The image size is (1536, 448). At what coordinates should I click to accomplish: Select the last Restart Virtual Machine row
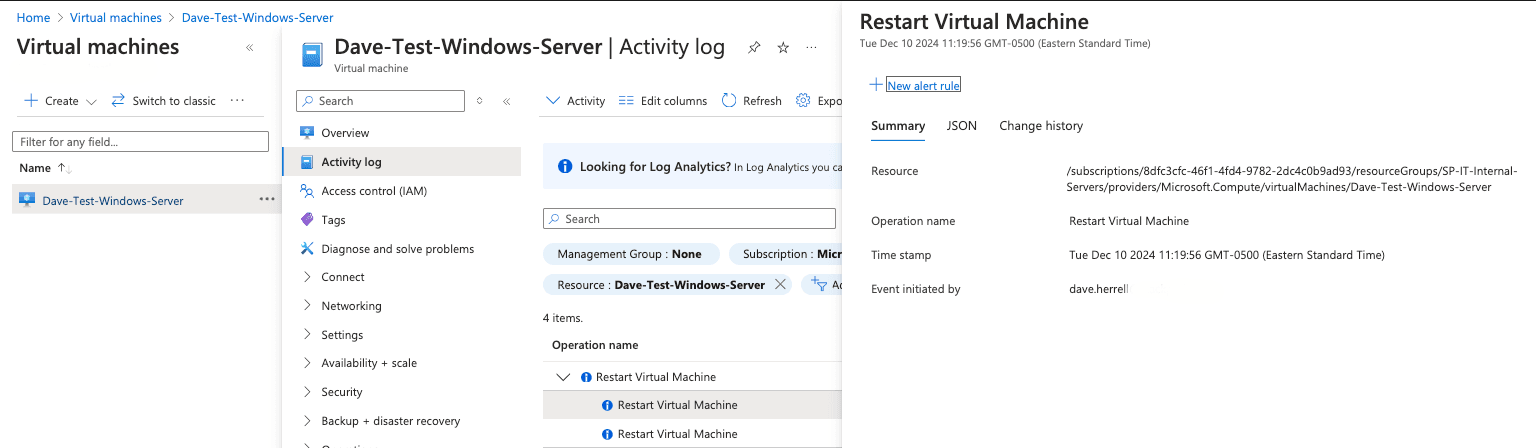(691, 434)
